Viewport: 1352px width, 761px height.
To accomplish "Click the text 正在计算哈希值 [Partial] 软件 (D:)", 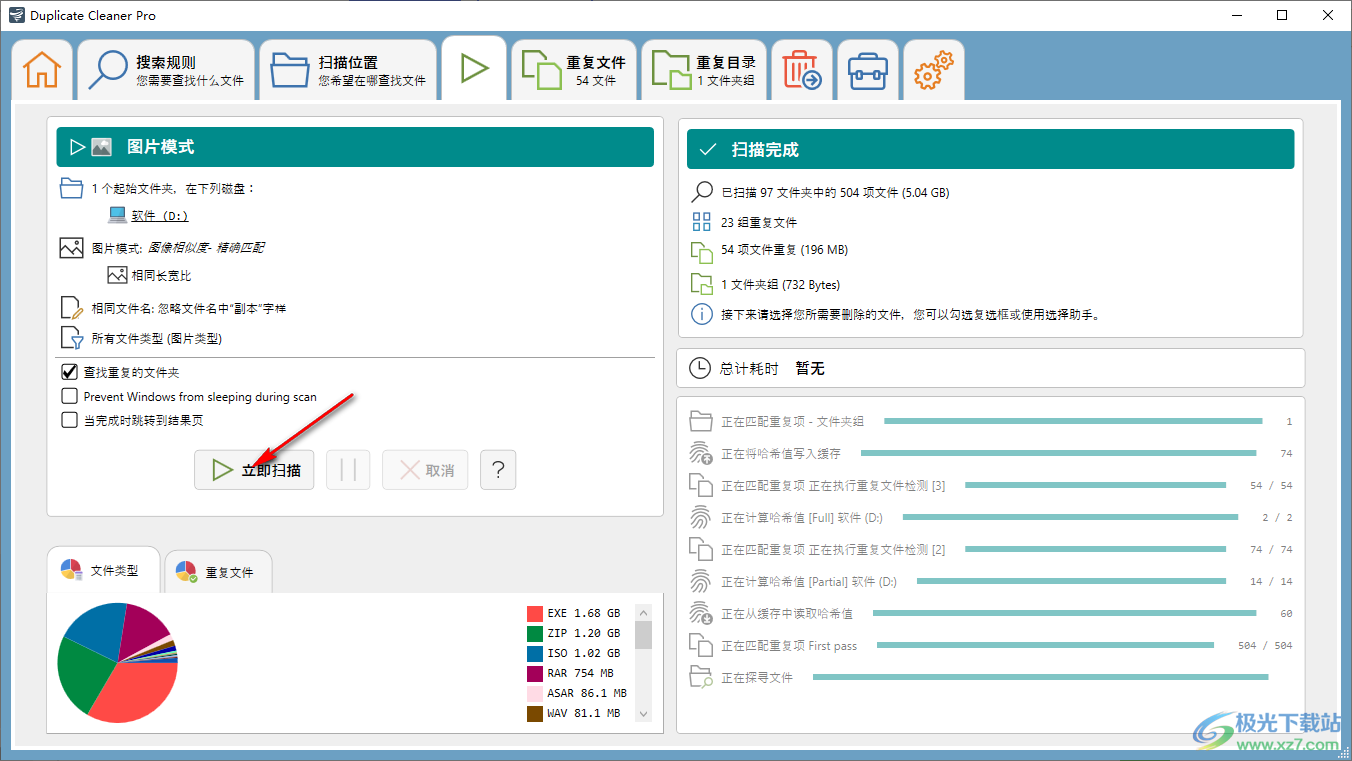I will click(x=809, y=581).
